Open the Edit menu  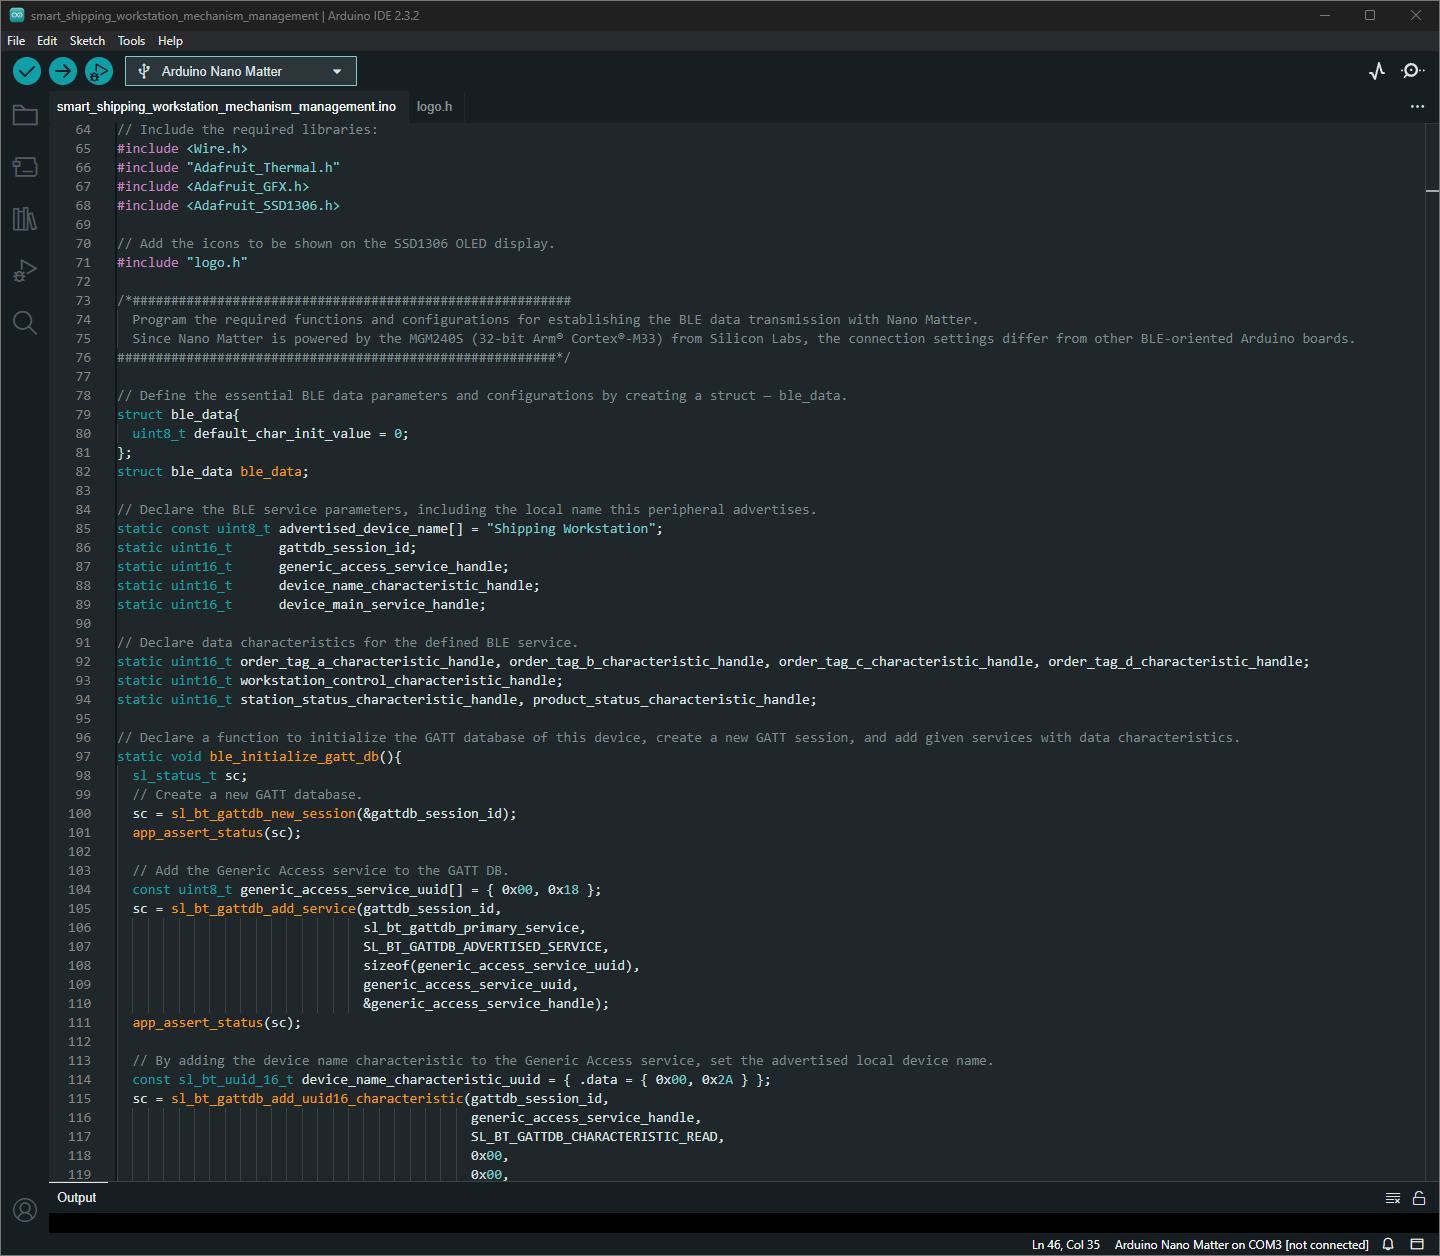click(x=47, y=41)
